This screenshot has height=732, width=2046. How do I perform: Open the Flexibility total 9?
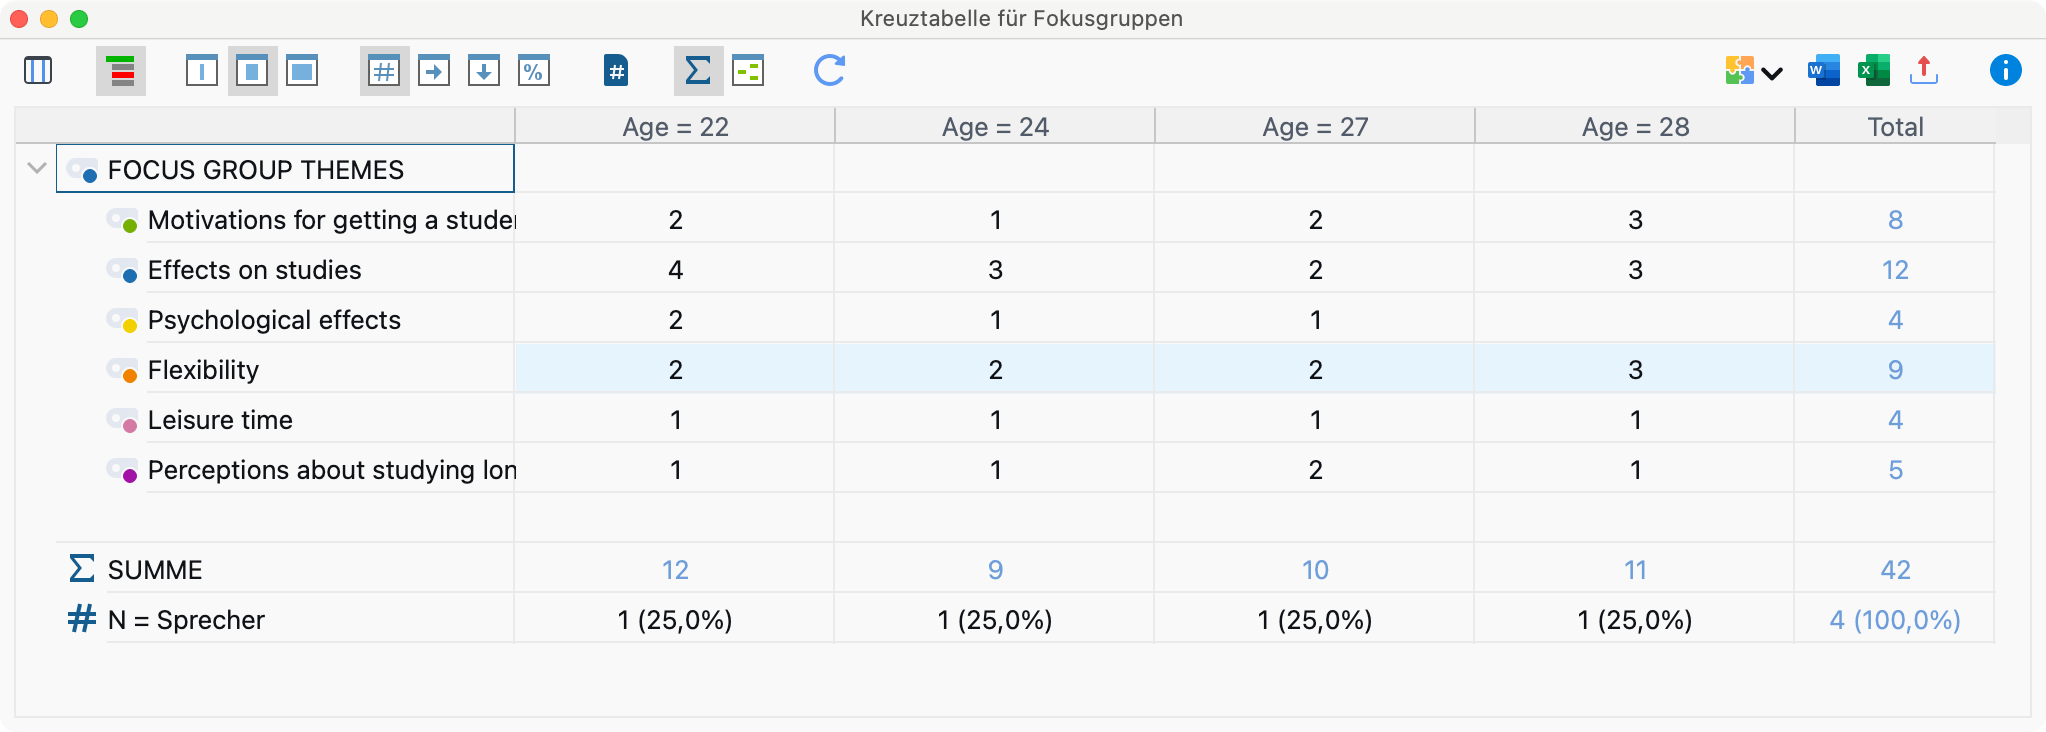(x=1895, y=370)
